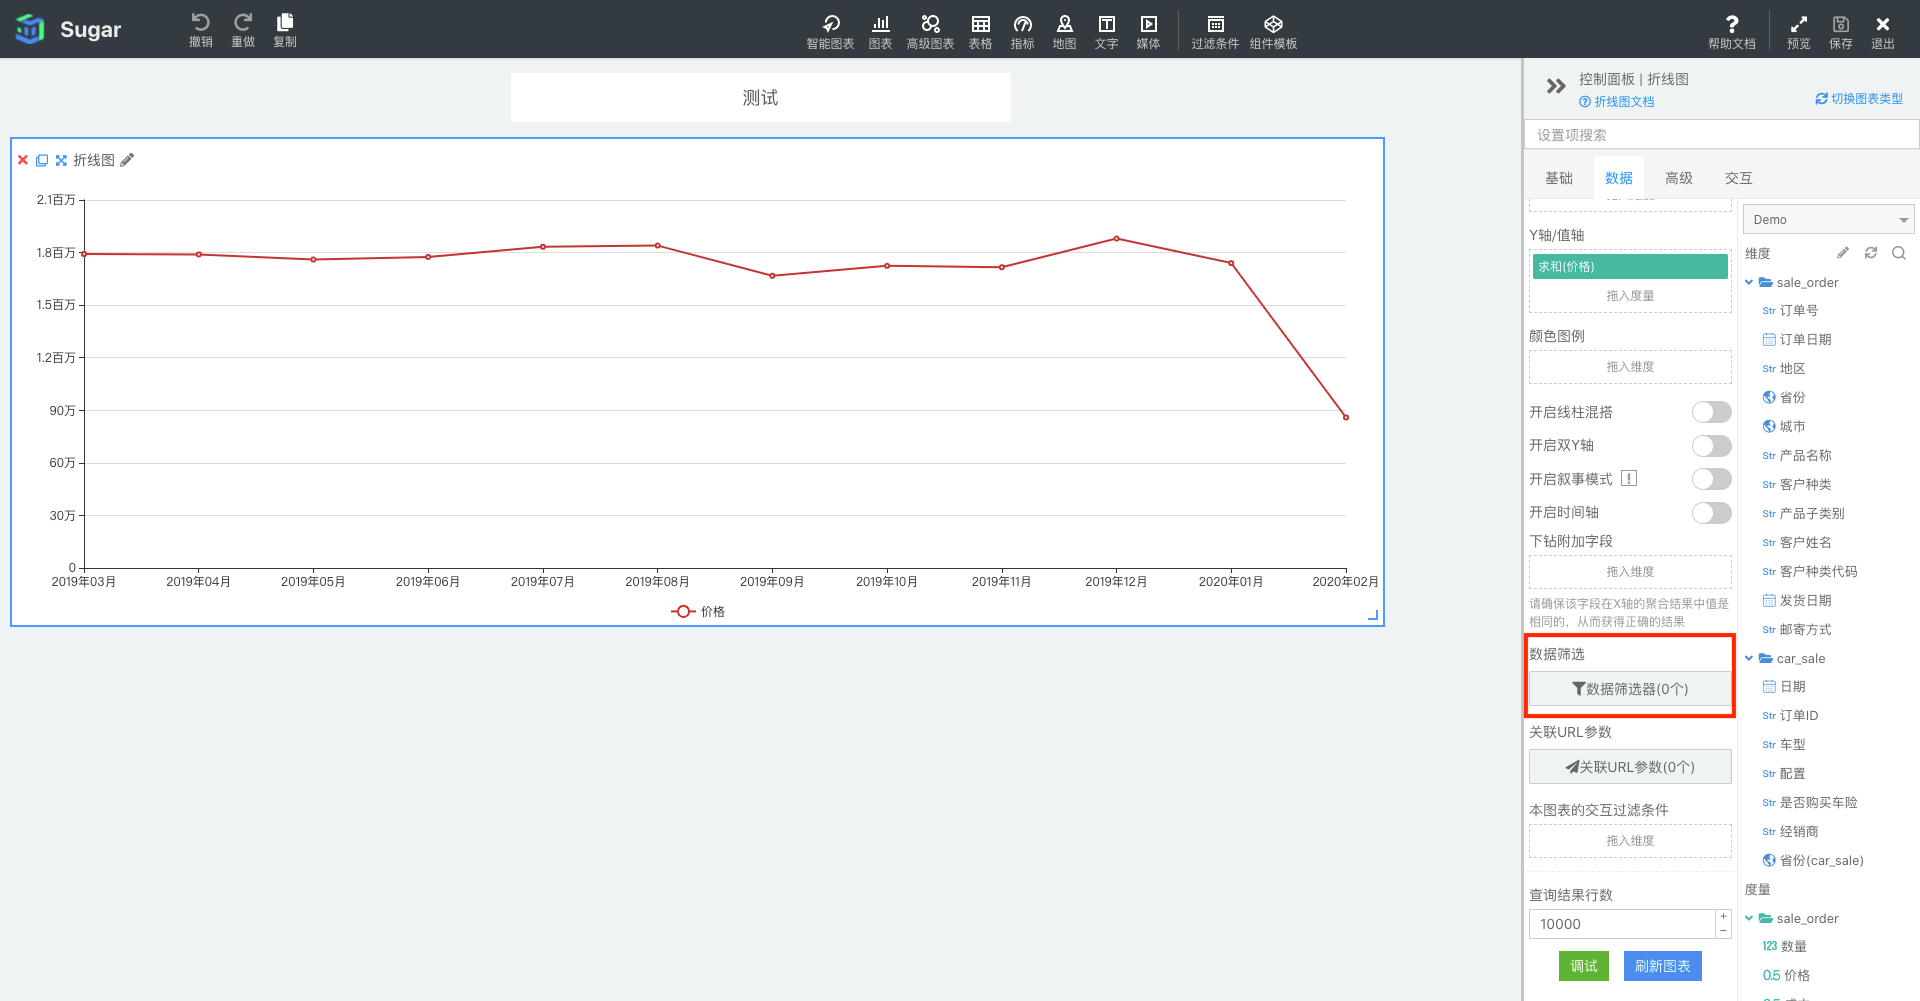Select the 求和(价格) Y-axis measure tag
Image resolution: width=1920 pixels, height=1001 pixels.
pyautogui.click(x=1630, y=267)
